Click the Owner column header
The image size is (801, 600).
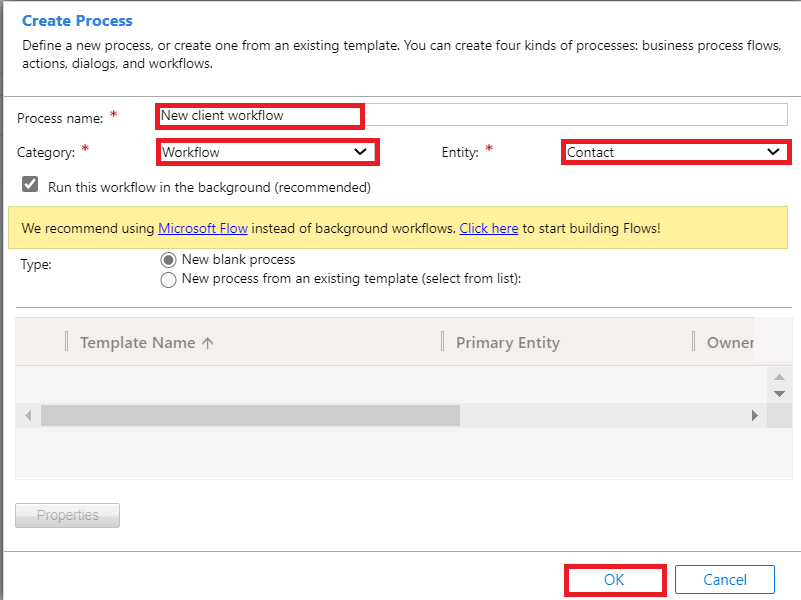coord(730,342)
